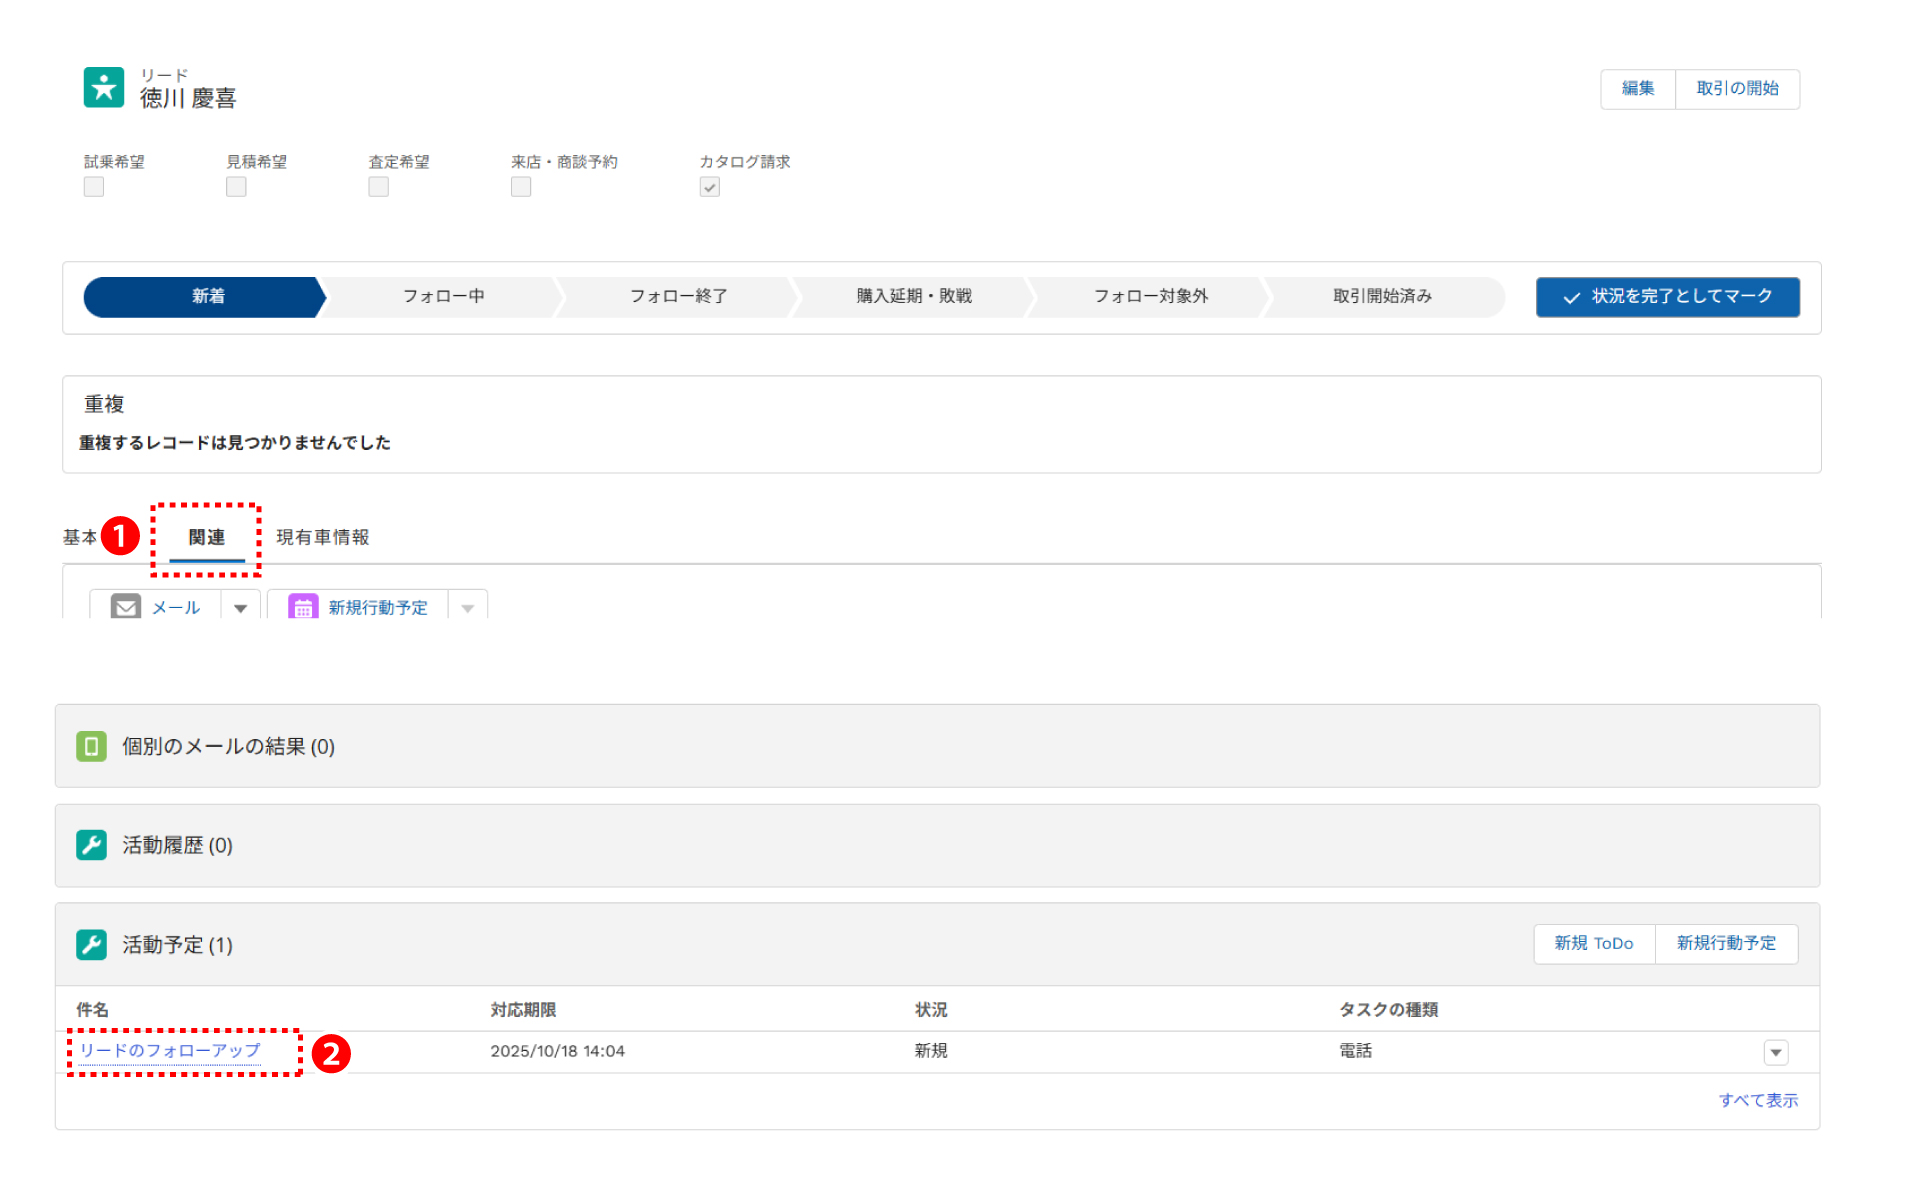The width and height of the screenshot is (1920, 1178).
Task: Click the green 個別のメールの結果 icon
Action: [91, 746]
